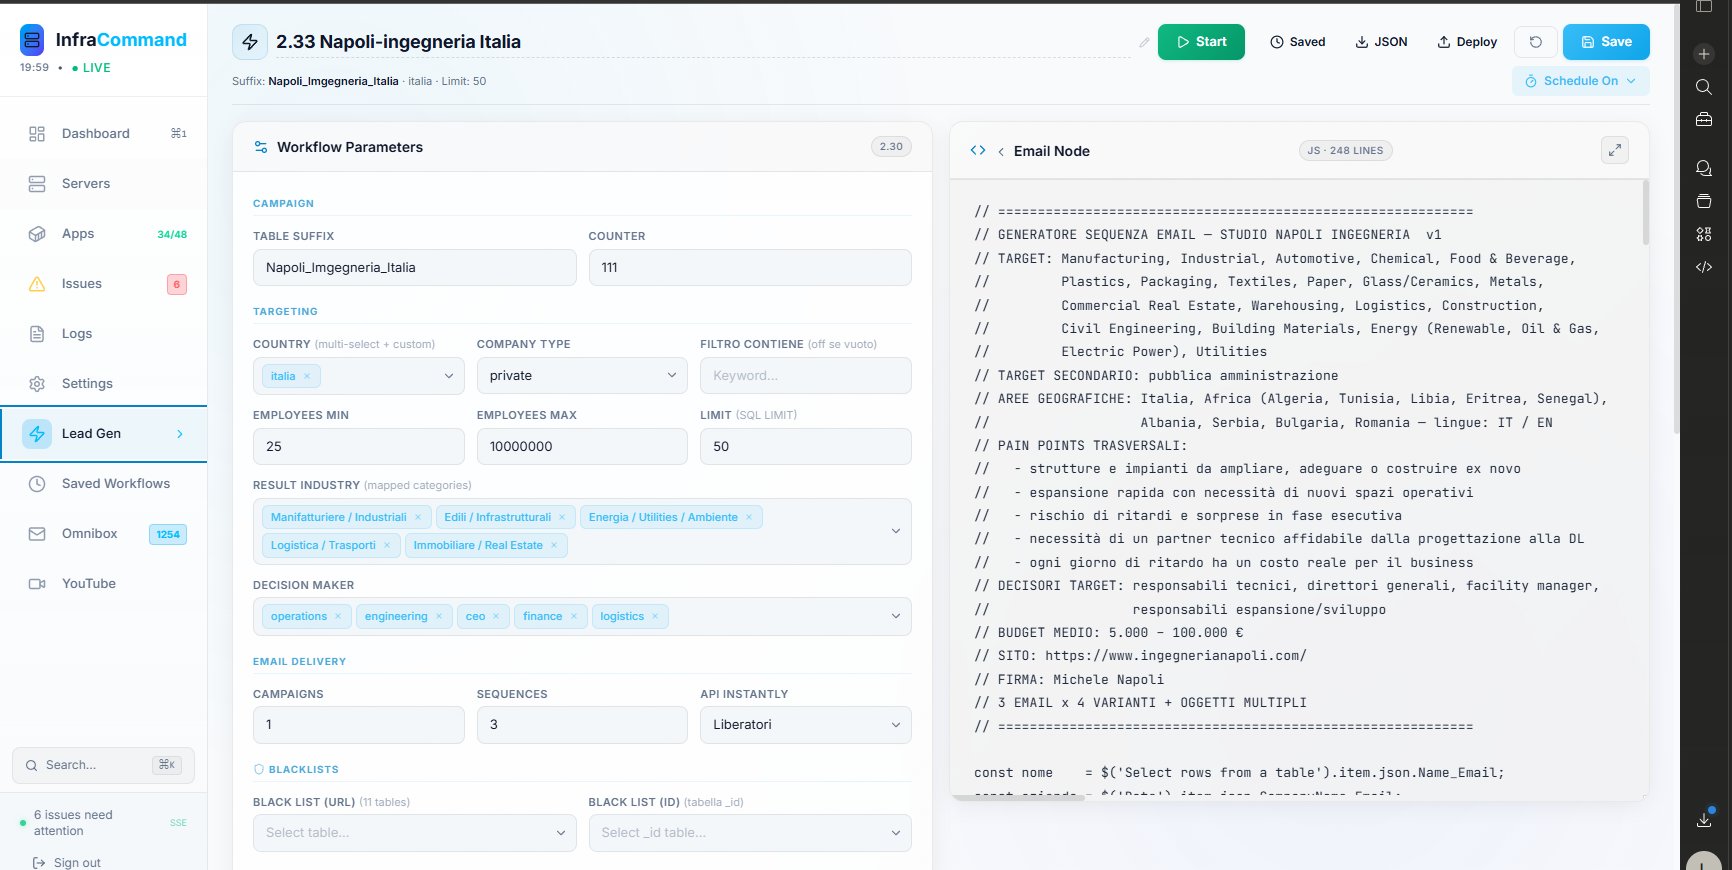Click the code editor vertical scrollbar
1732x870 pixels.
1645,212
